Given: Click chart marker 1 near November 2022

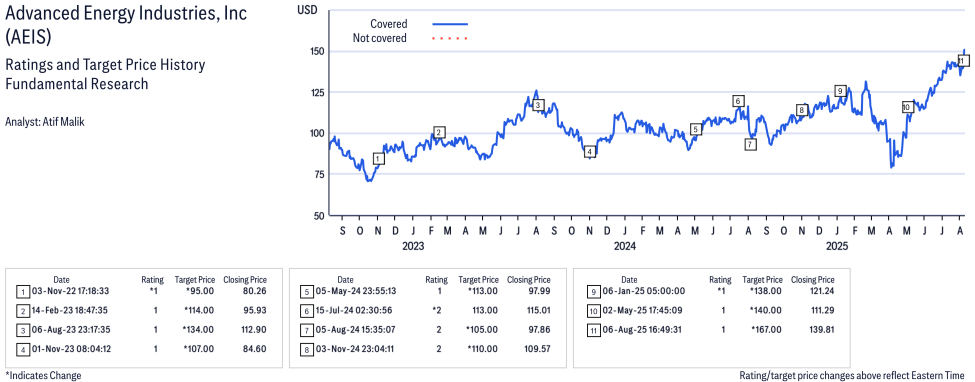Looking at the screenshot, I should [x=379, y=159].
